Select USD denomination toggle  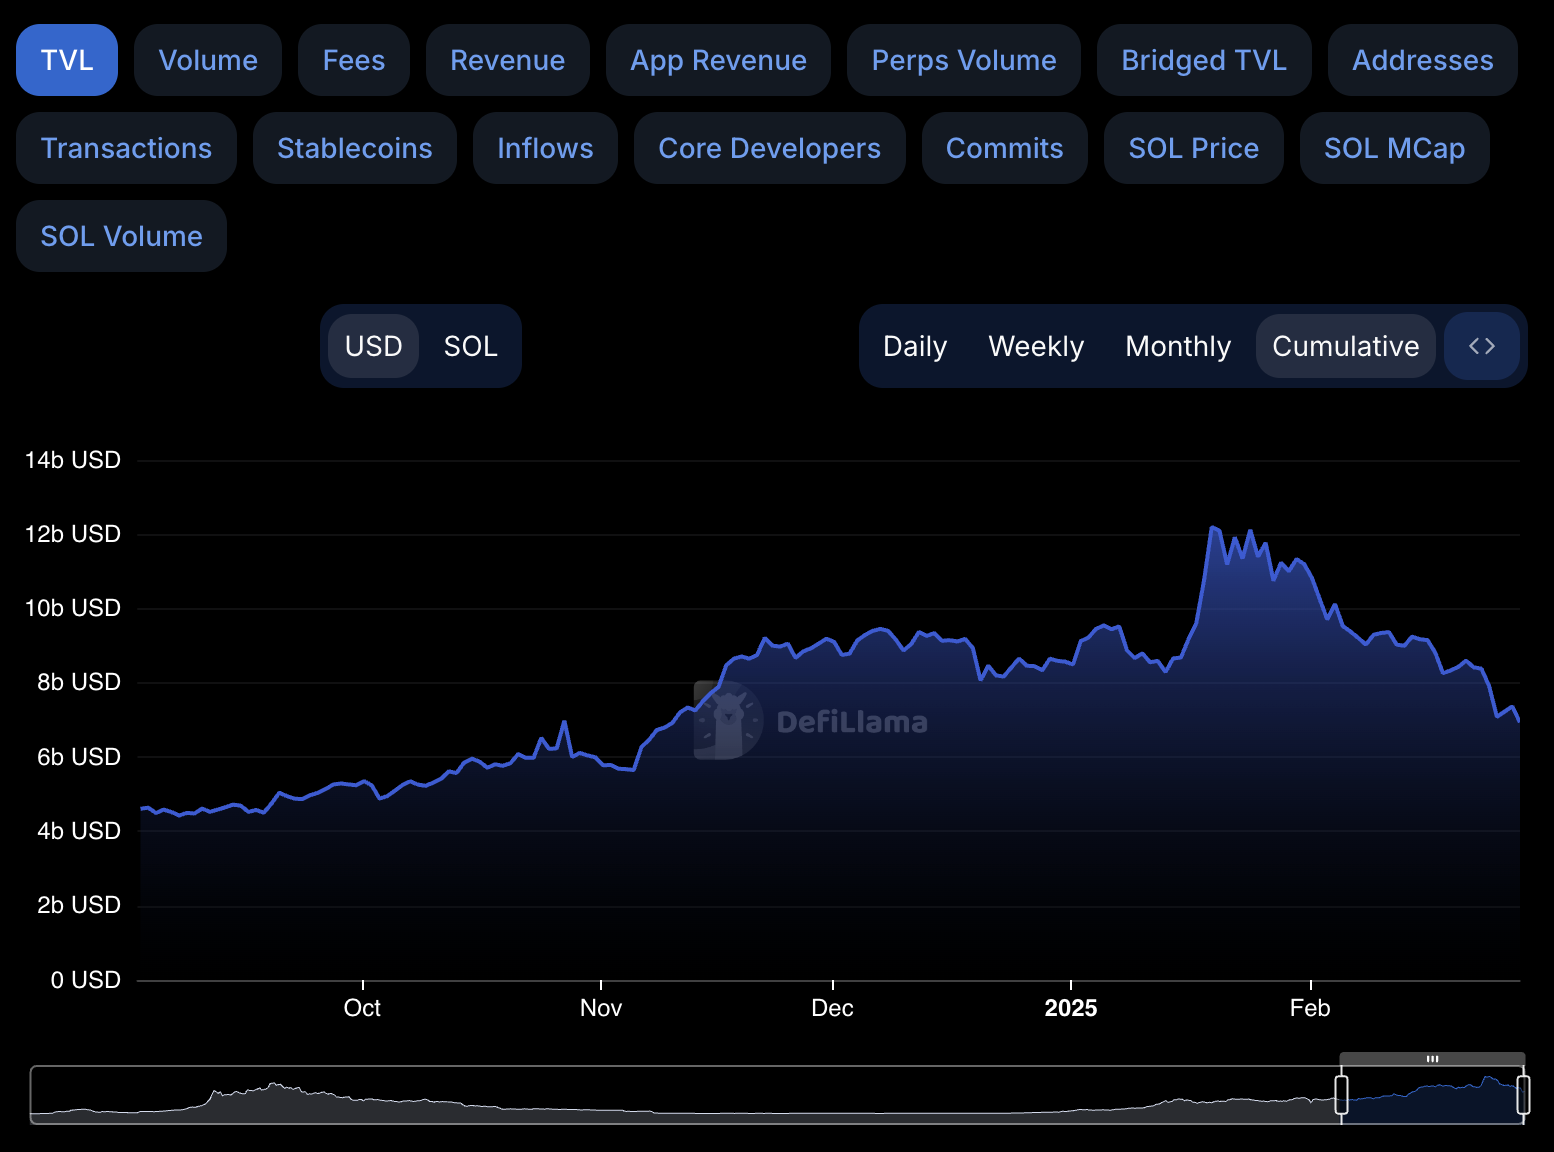coord(373,346)
